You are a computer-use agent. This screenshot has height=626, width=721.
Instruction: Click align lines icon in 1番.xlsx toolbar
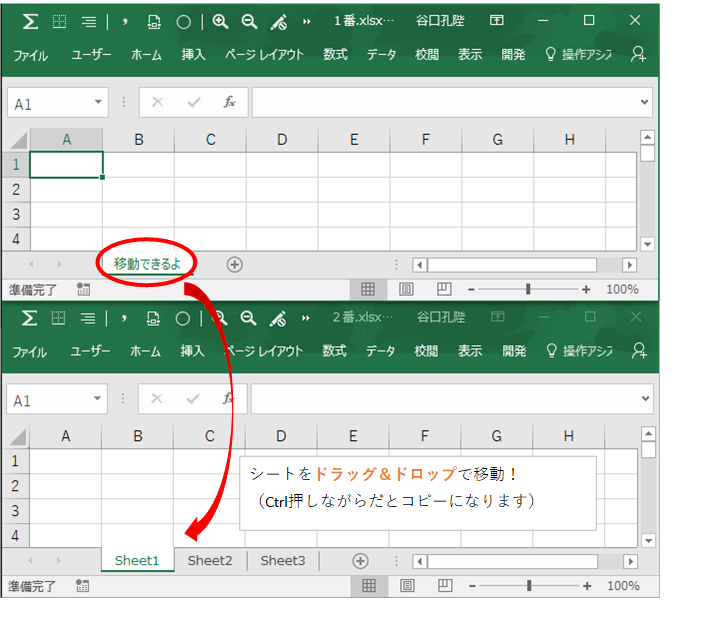[x=89, y=22]
